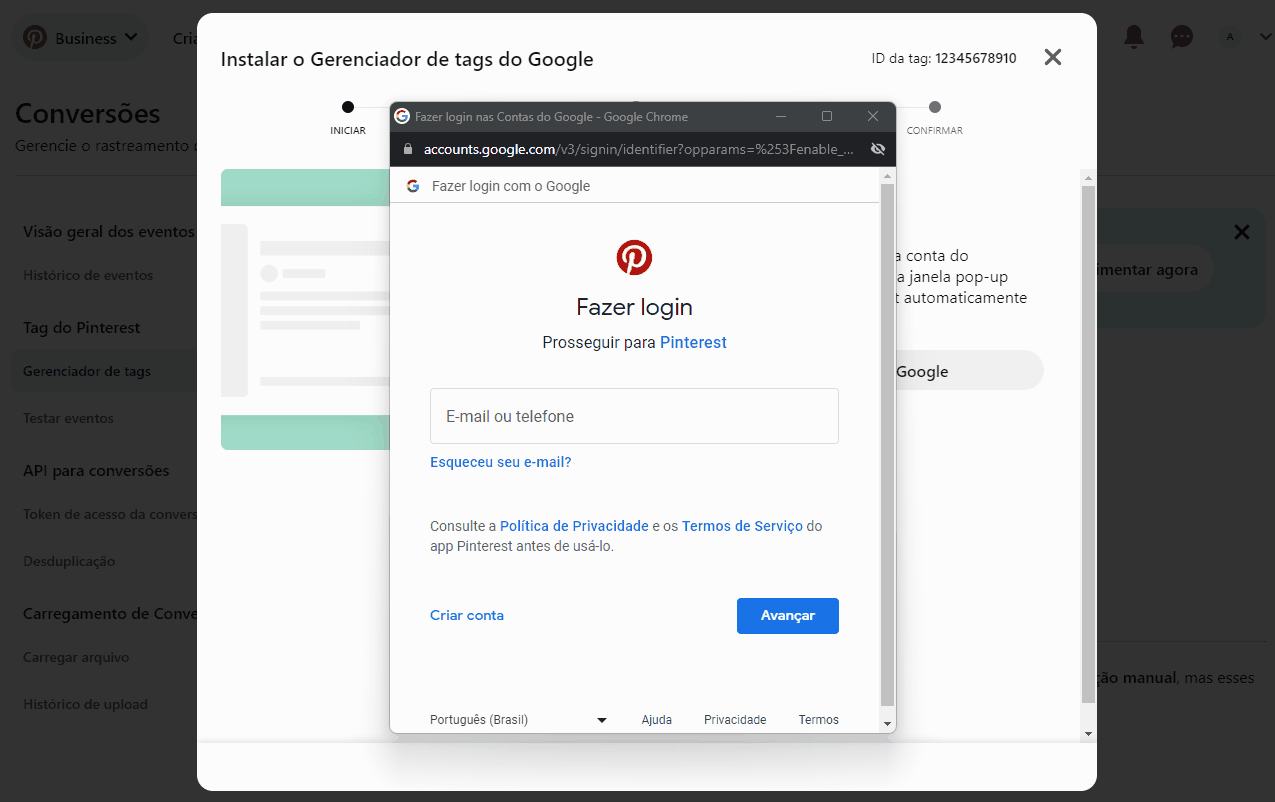Click the Google favicon in popup title bar
The image size is (1275, 802).
pyautogui.click(x=402, y=116)
